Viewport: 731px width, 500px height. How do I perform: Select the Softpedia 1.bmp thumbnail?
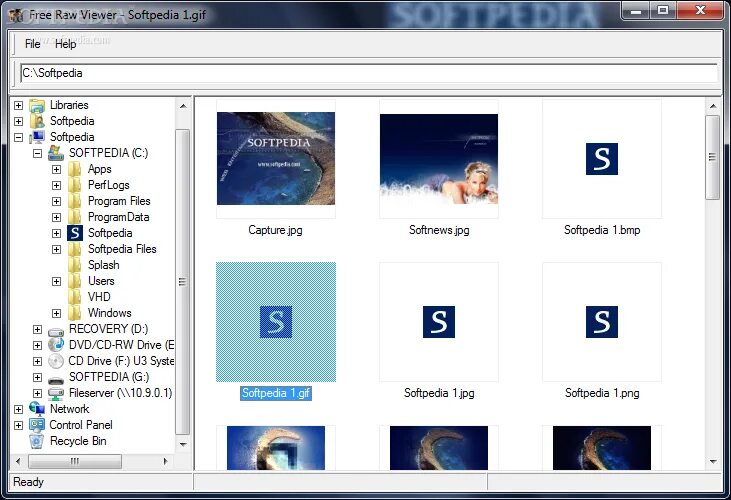coord(602,158)
